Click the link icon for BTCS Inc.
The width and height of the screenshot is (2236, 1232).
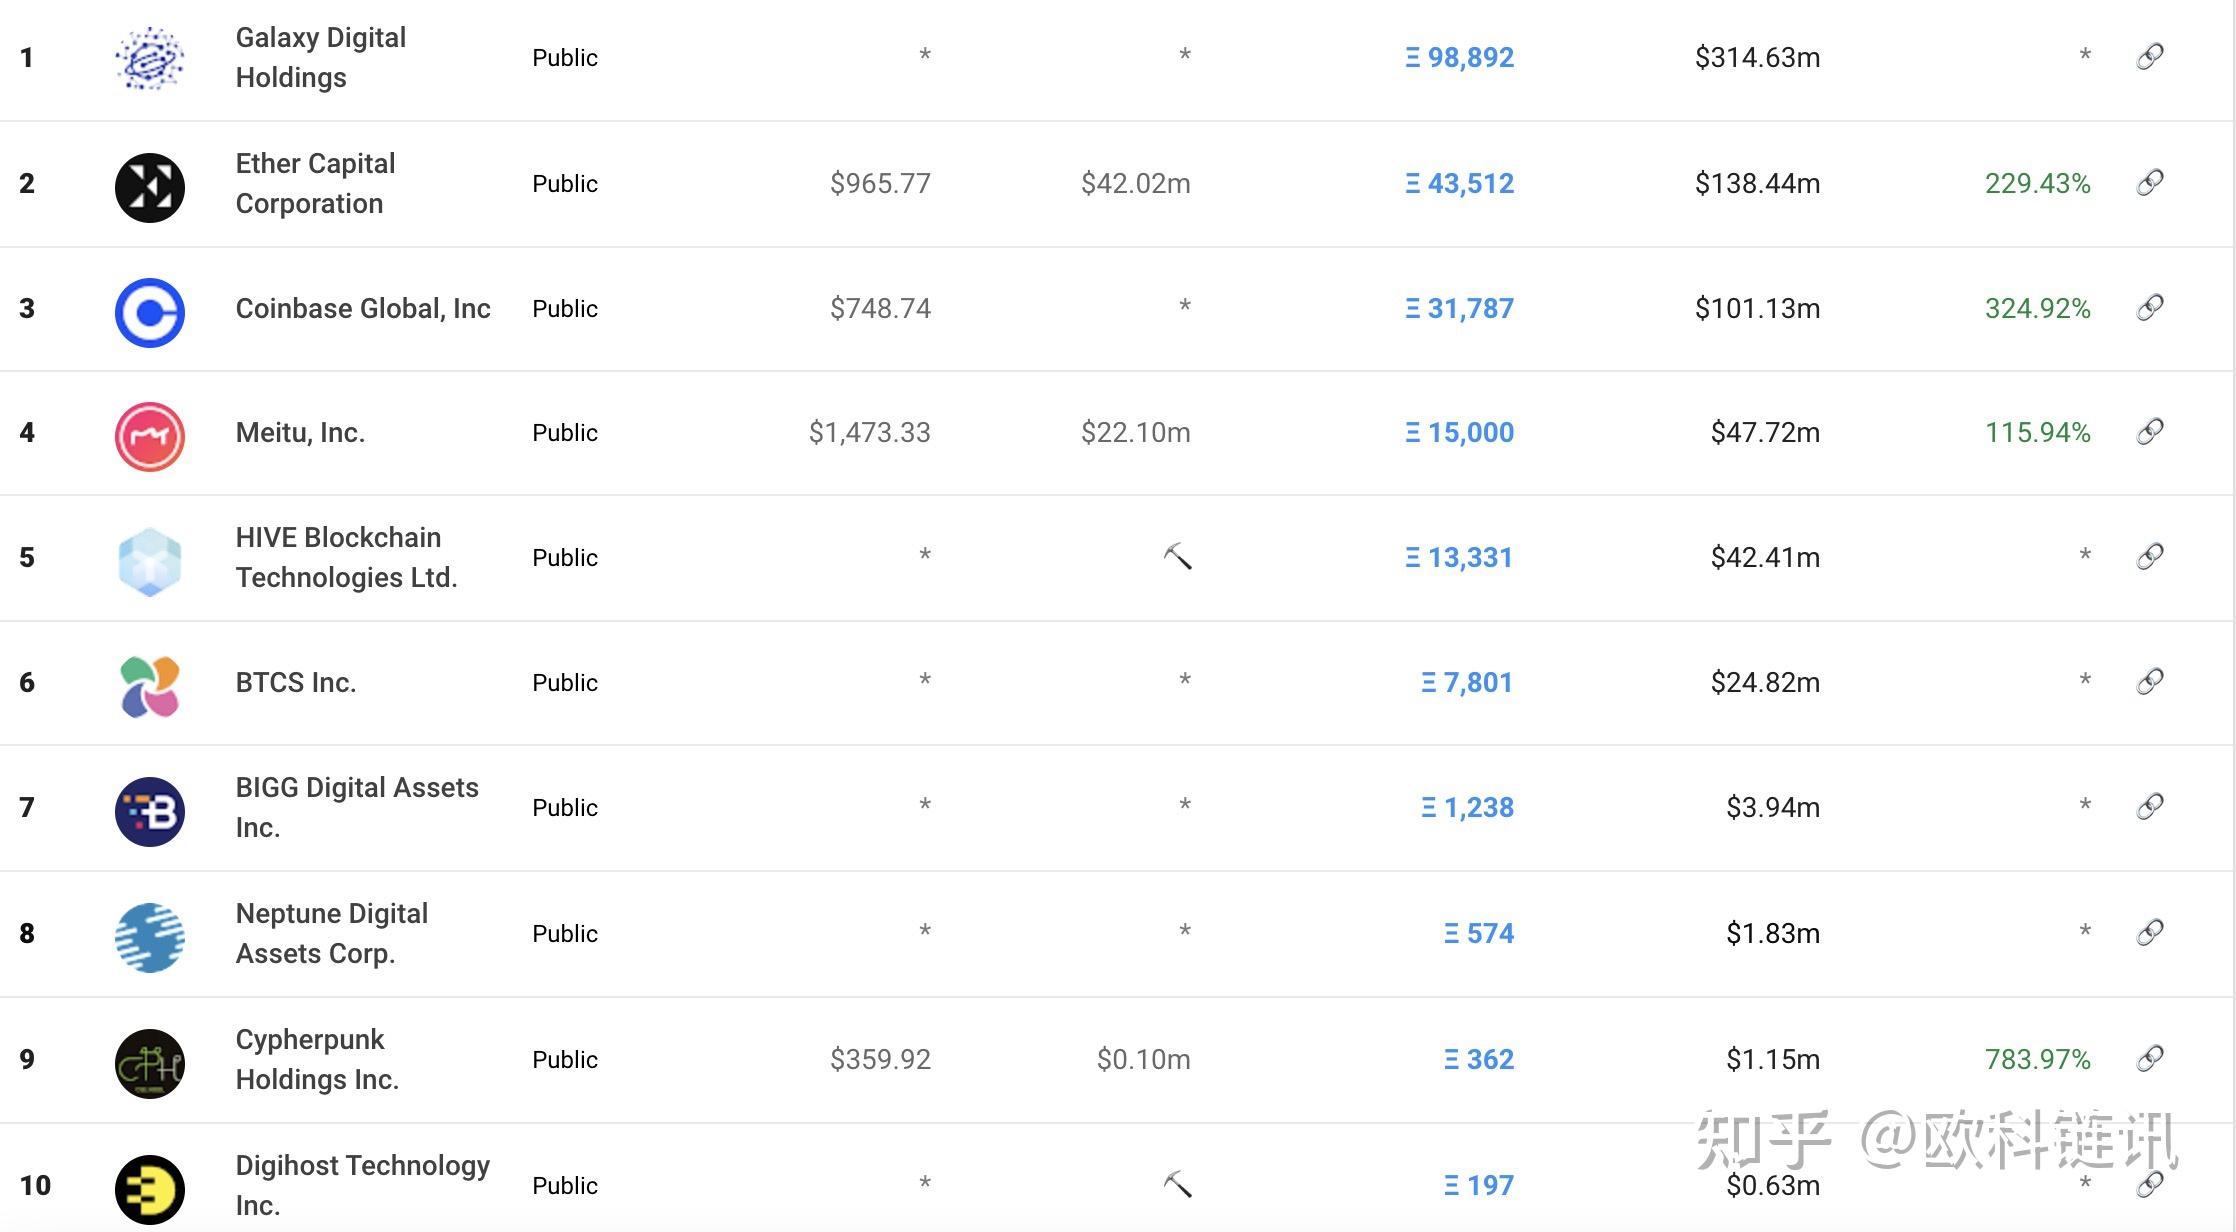2150,681
